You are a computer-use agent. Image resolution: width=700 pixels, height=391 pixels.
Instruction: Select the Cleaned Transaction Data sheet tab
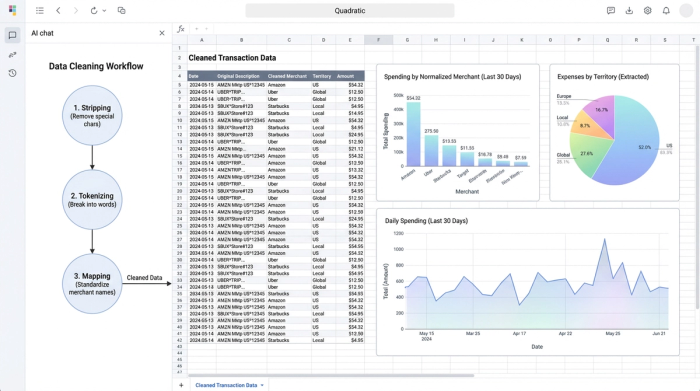[226, 385]
